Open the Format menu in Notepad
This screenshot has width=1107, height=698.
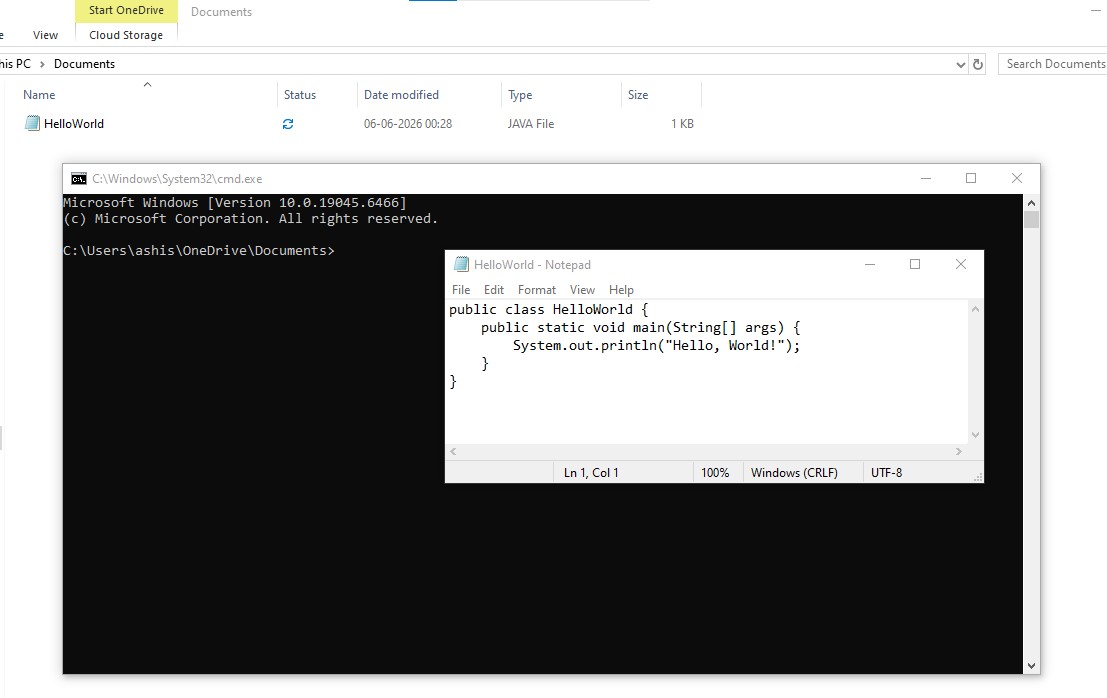537,289
